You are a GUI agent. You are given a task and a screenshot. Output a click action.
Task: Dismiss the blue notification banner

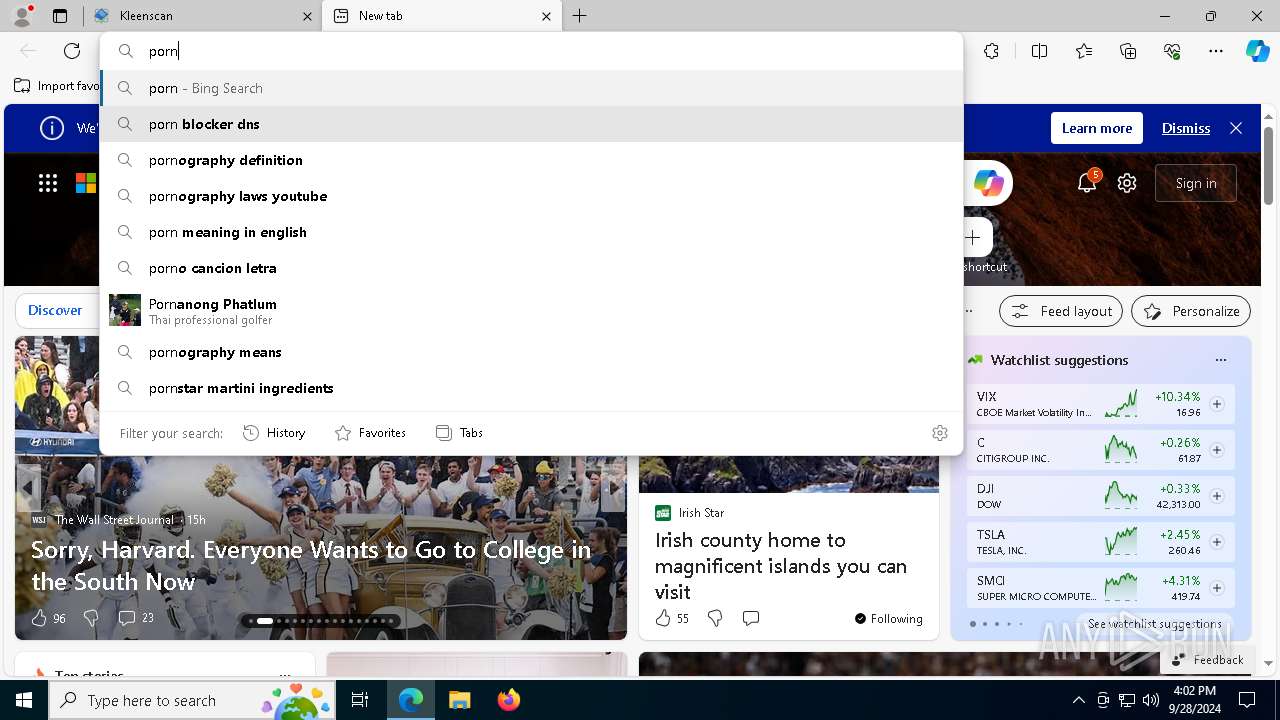[1186, 128]
